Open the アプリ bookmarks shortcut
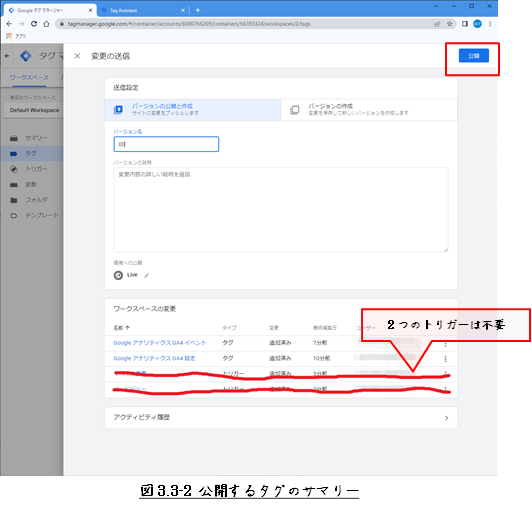Screen dimensions: 532x523 coord(16,36)
